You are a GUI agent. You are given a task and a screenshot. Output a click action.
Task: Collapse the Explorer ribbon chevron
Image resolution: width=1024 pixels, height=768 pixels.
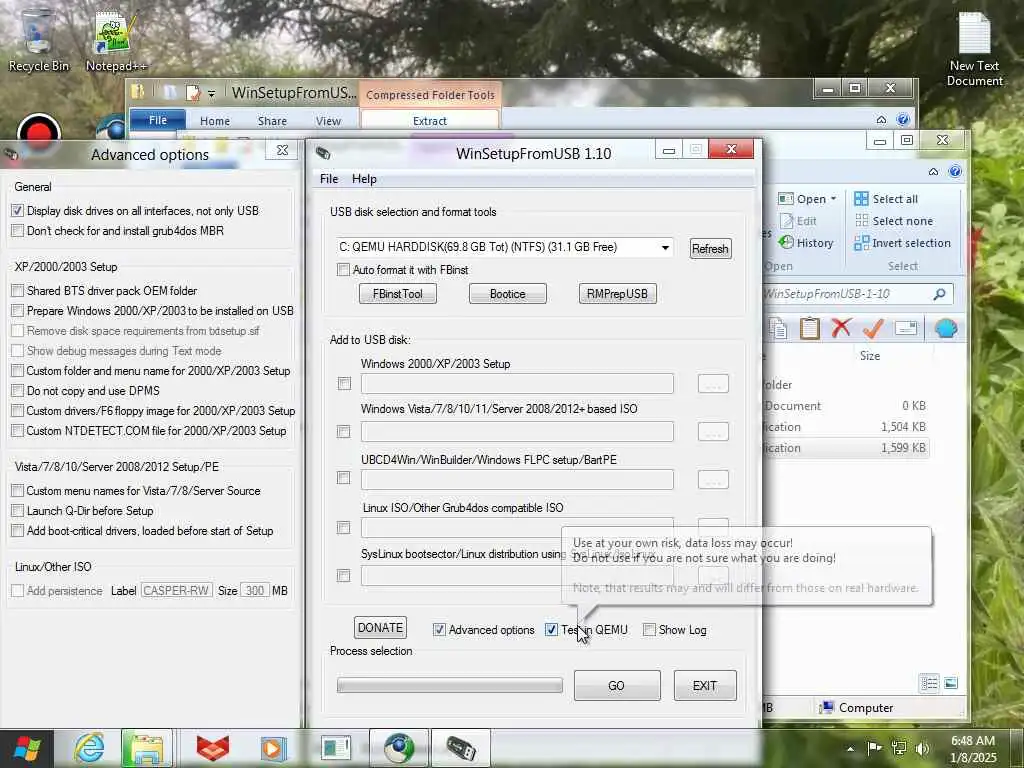point(933,172)
